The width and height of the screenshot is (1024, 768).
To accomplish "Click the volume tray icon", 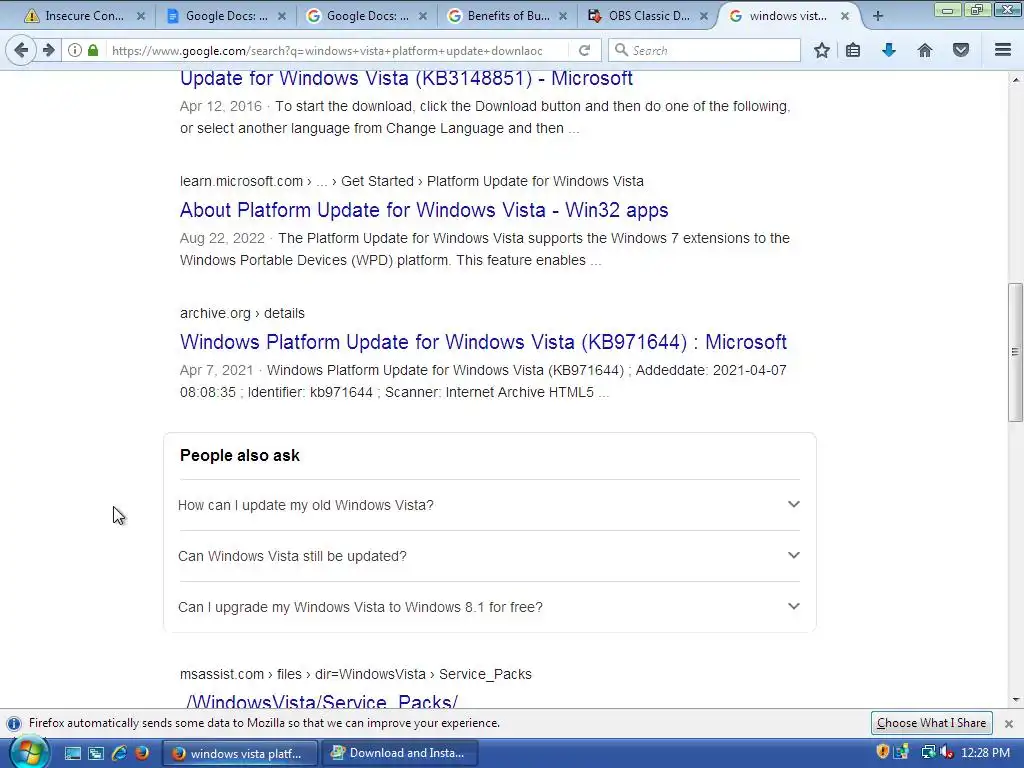I will point(946,752).
